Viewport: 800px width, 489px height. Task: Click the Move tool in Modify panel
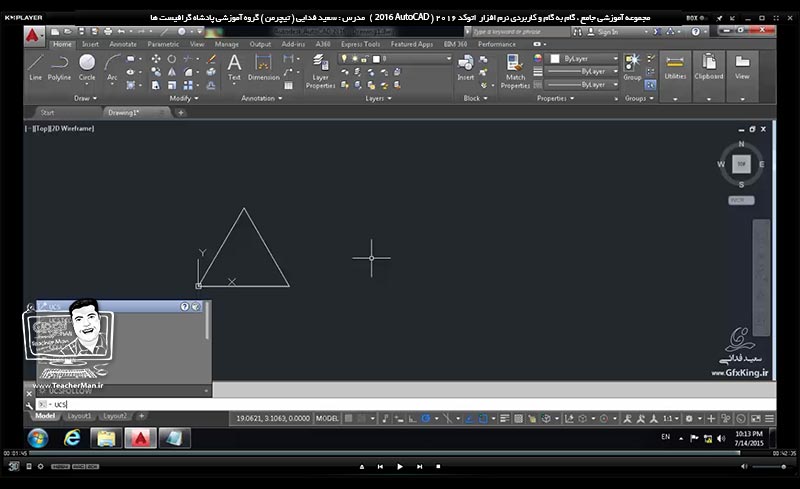[156, 59]
